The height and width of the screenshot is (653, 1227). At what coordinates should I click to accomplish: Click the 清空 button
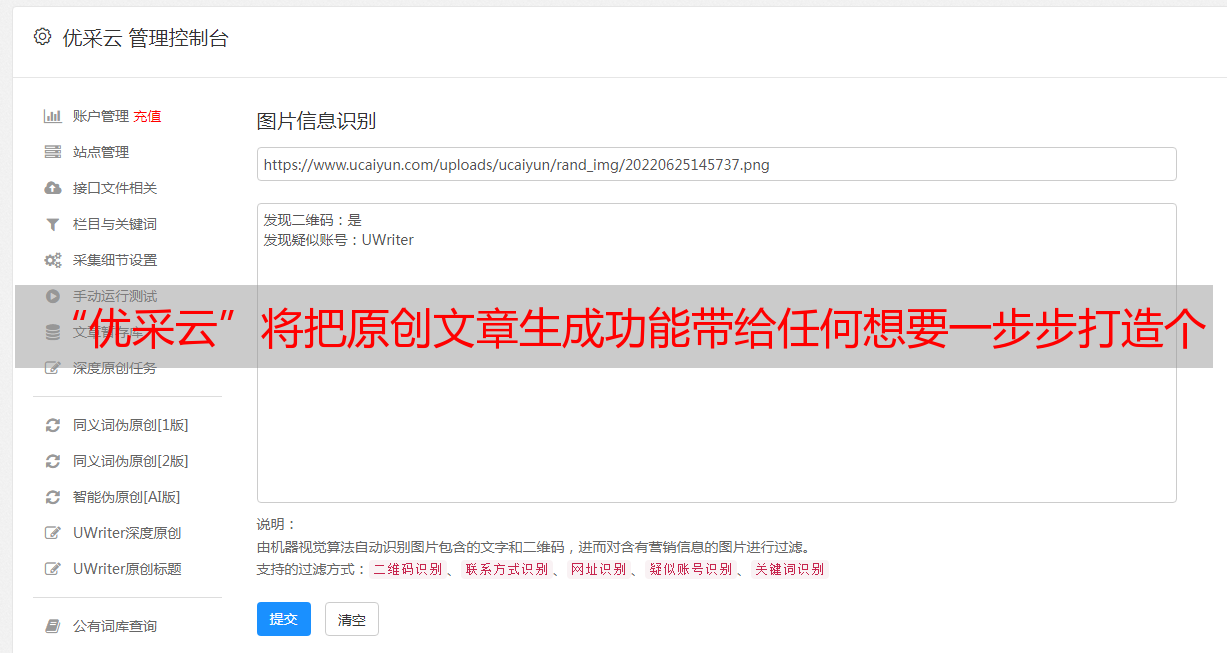point(352,619)
